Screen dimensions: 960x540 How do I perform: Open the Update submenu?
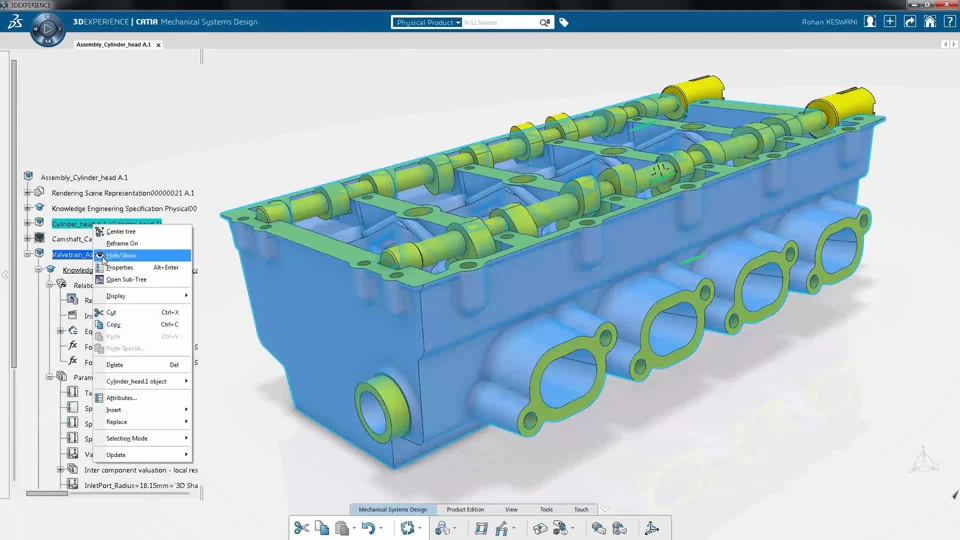pyautogui.click(x=143, y=455)
